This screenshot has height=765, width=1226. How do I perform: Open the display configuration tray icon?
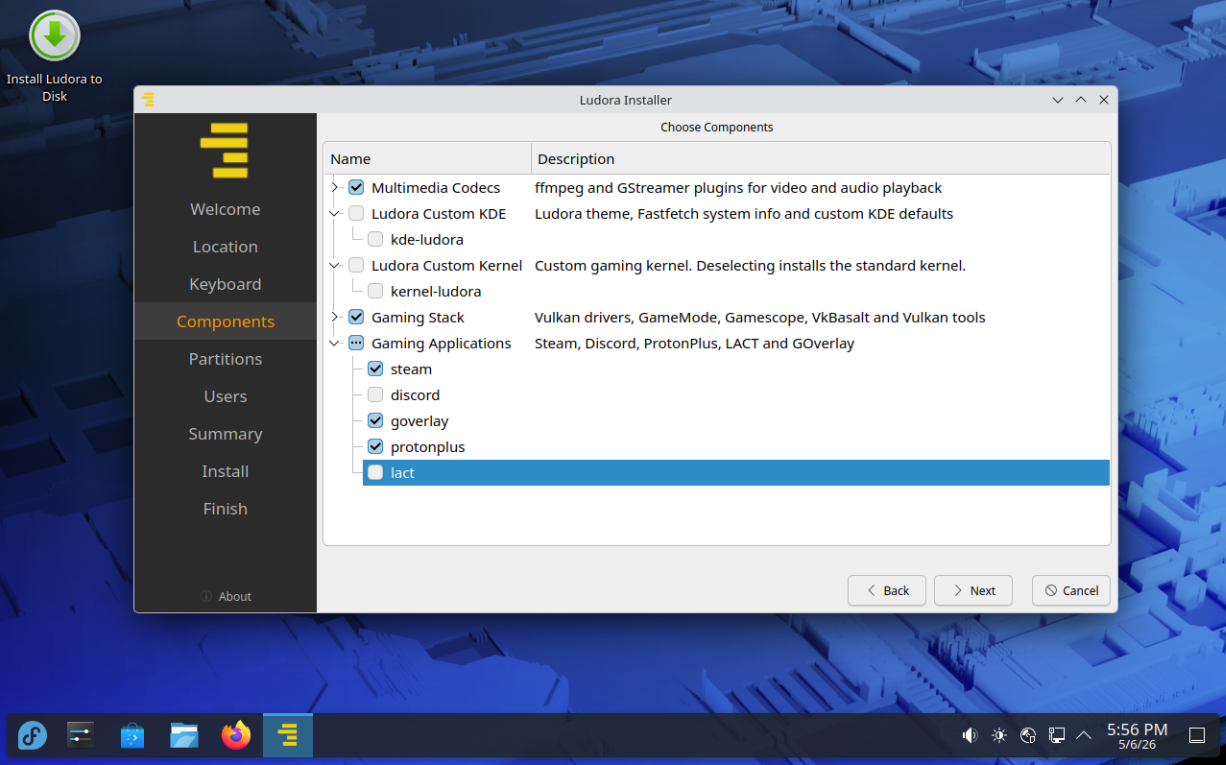click(1056, 736)
